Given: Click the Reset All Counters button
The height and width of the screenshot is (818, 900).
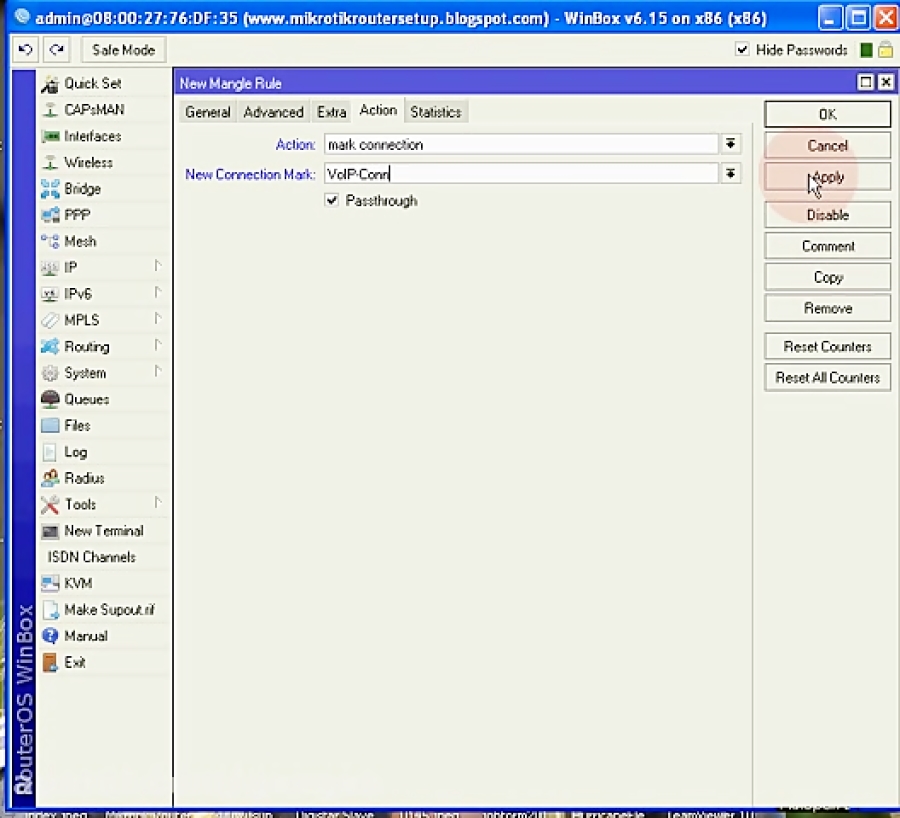Looking at the screenshot, I should pyautogui.click(x=826, y=377).
